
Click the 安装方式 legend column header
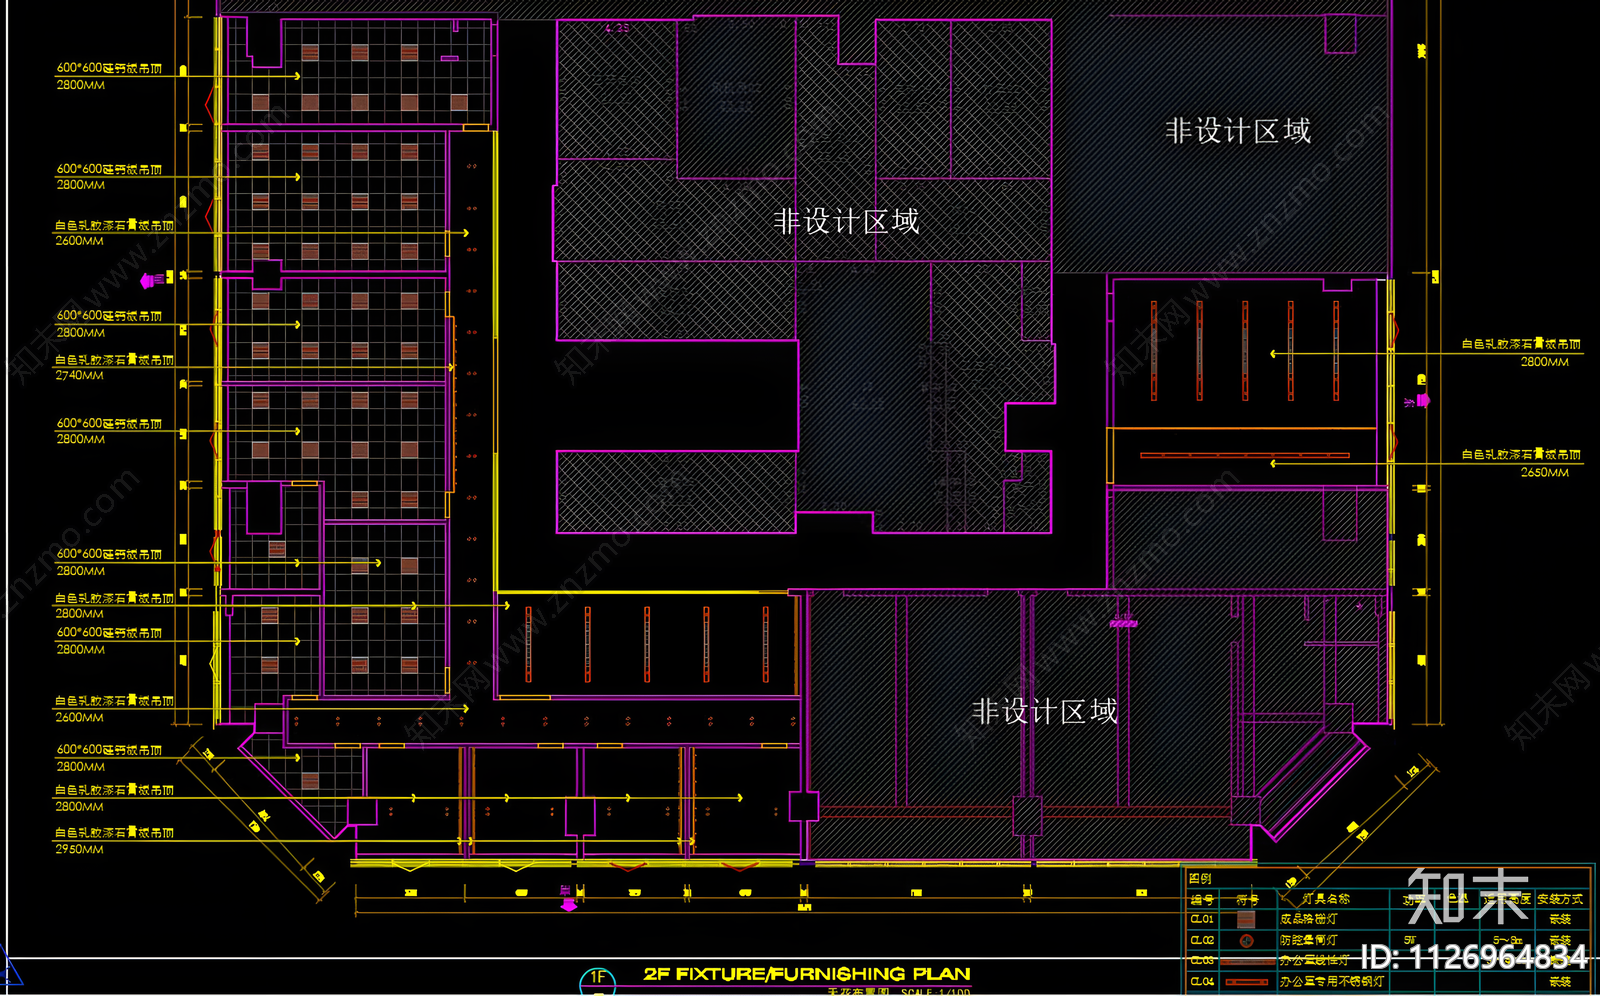click(1560, 899)
